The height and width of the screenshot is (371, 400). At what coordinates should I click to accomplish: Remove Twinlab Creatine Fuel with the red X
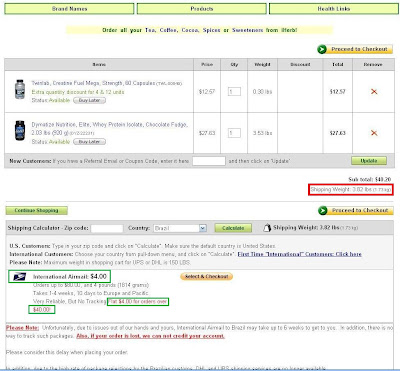374,91
